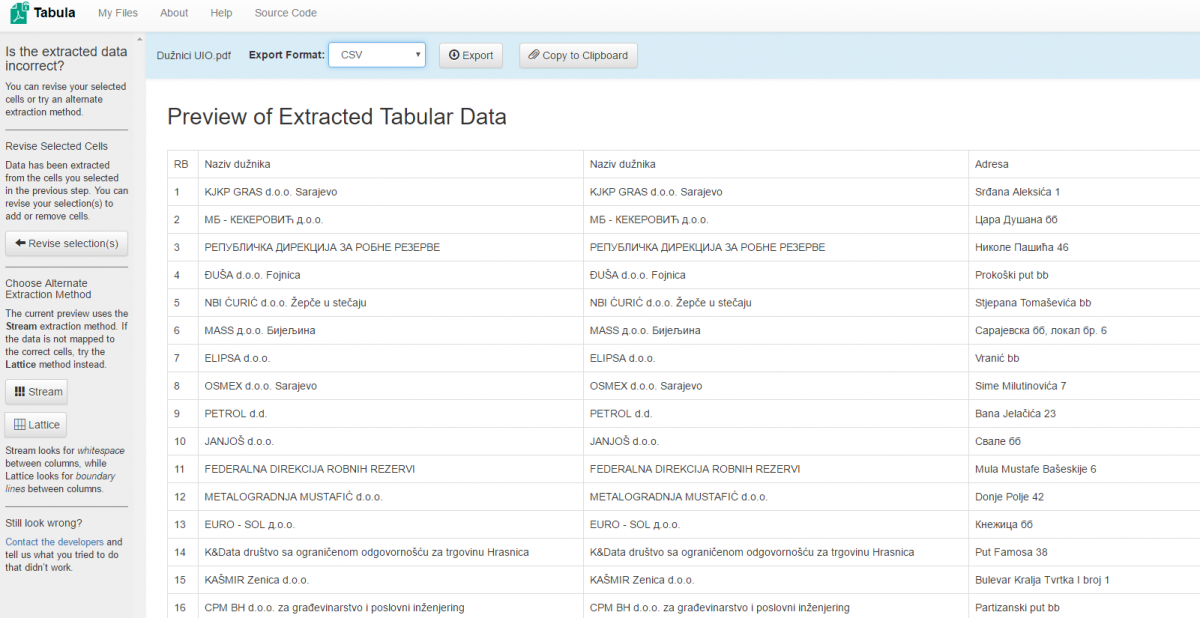Select the address cell Partizanski put bb
The width and height of the screenshot is (1200, 618).
(x=1084, y=607)
